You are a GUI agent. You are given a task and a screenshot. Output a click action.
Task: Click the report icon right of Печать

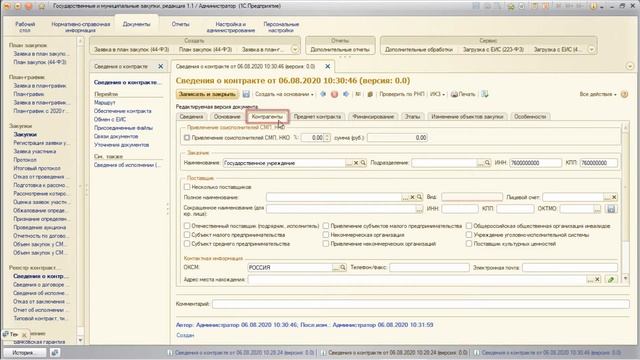(484, 94)
